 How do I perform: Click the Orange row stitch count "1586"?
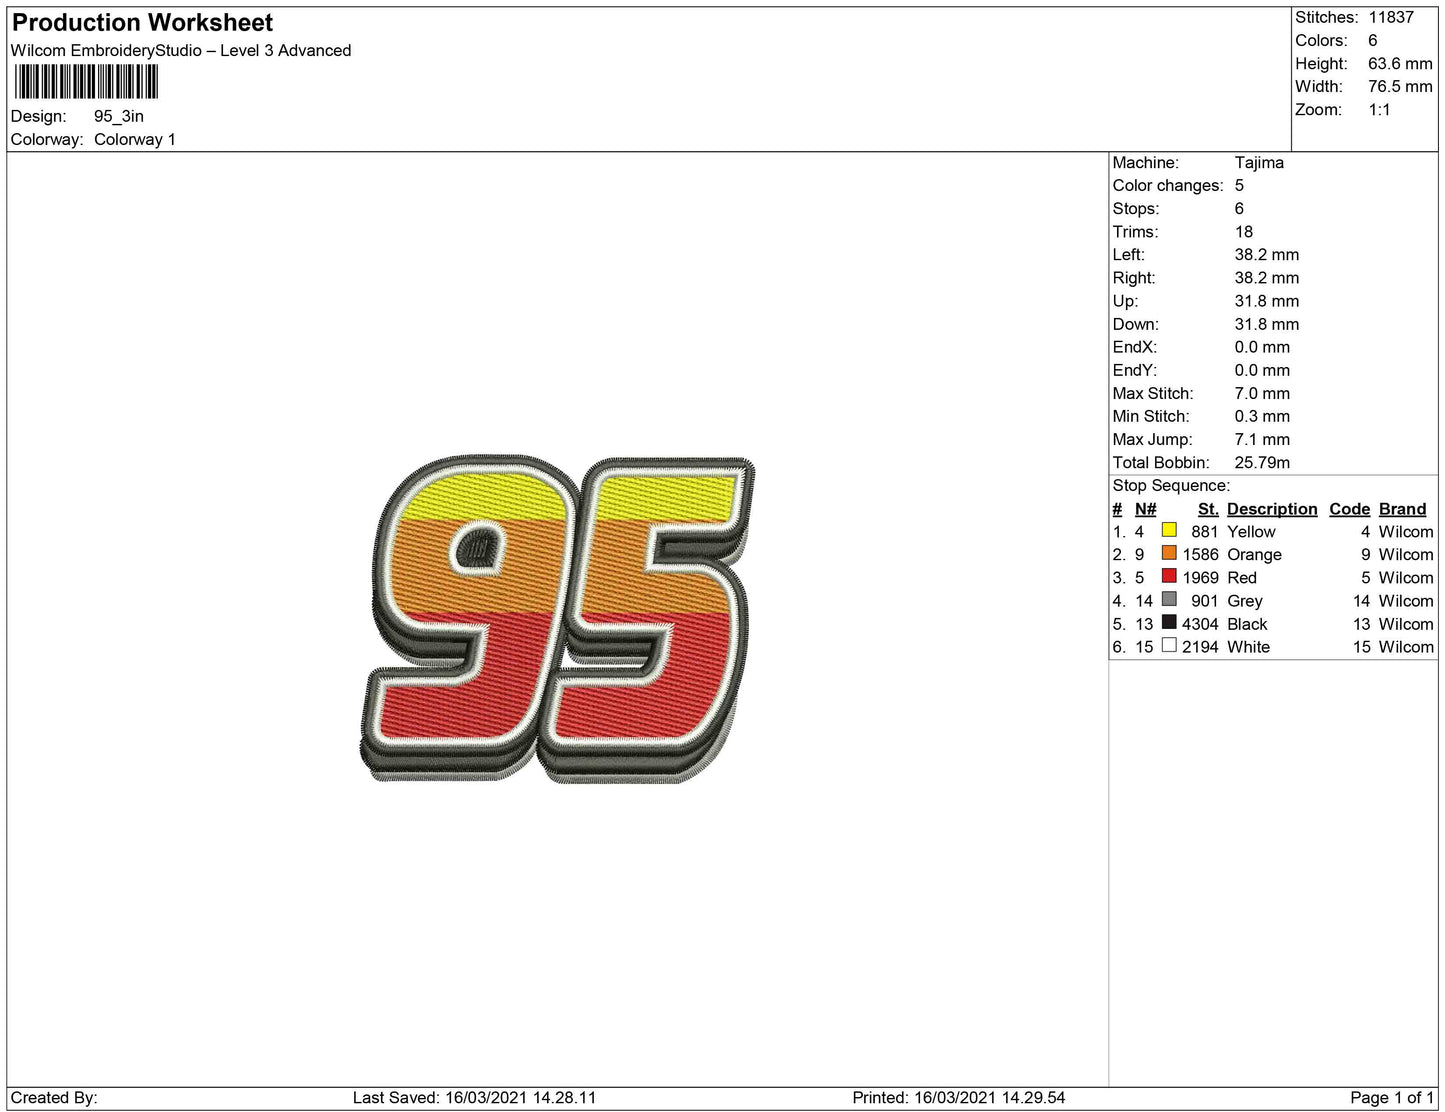pyautogui.click(x=1200, y=555)
